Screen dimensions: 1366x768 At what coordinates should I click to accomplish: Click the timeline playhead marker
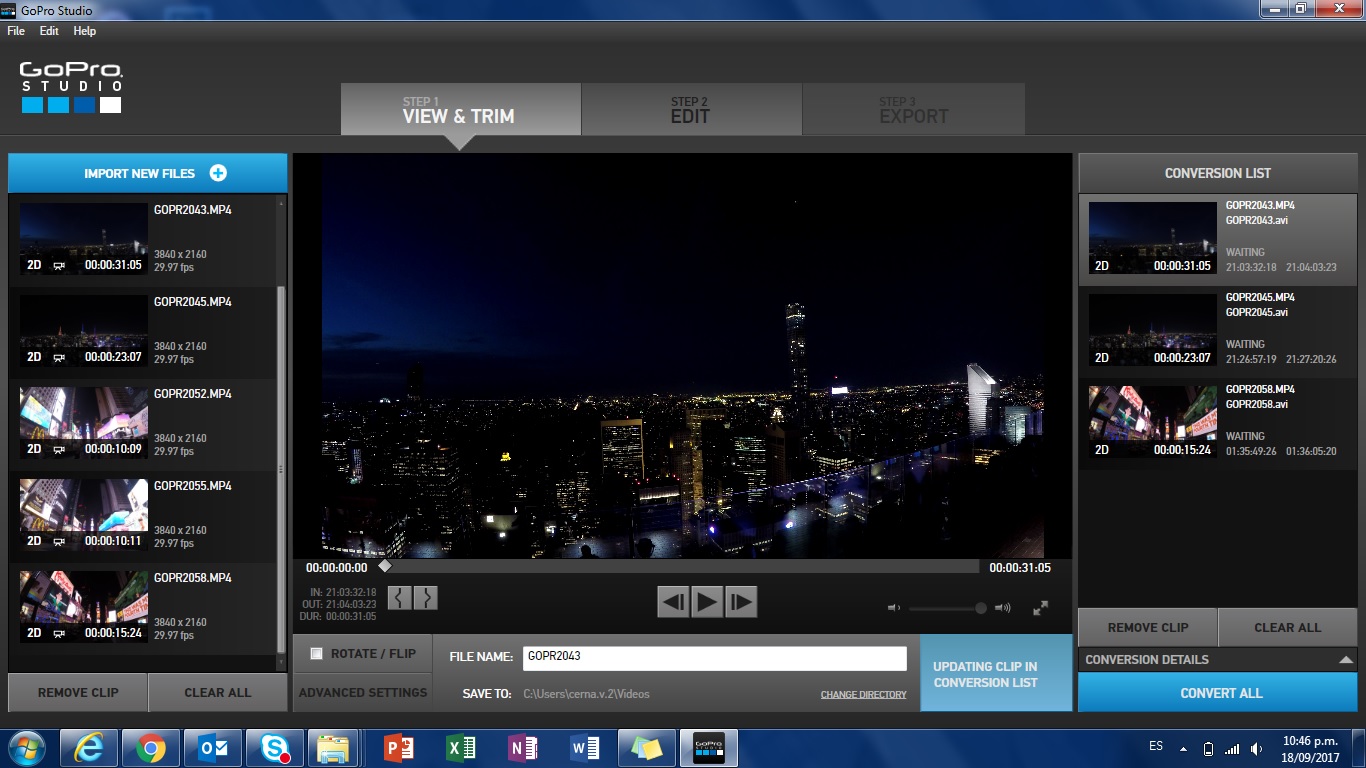tap(385, 567)
